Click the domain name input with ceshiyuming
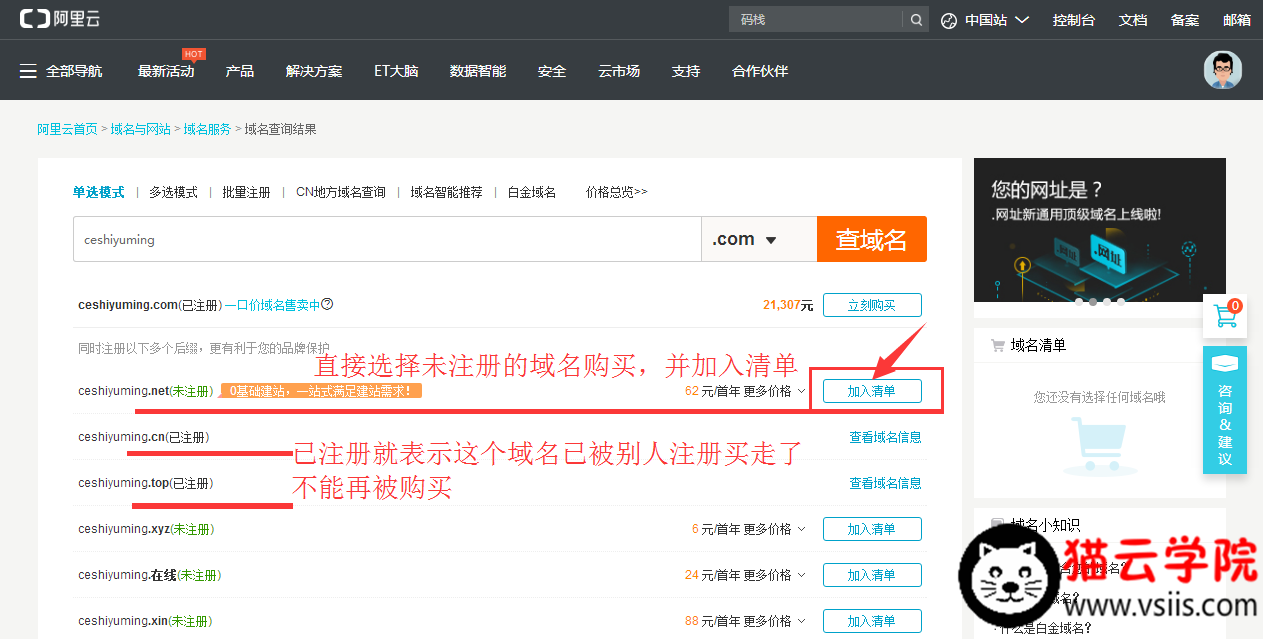 387,240
